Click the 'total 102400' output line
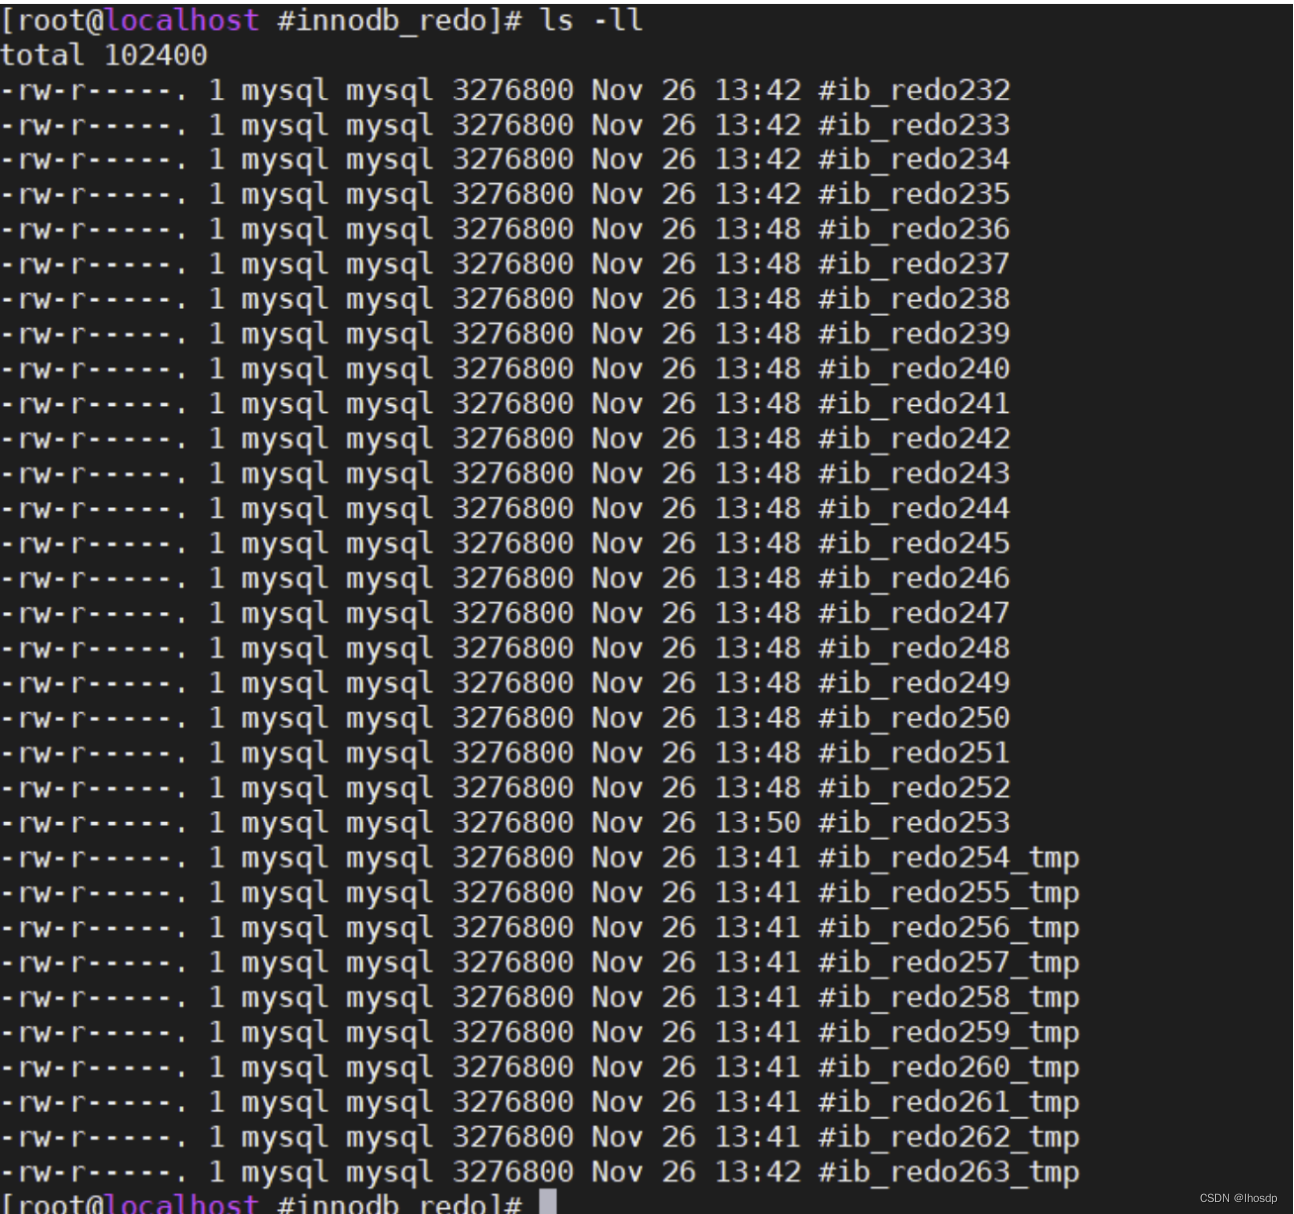The image size is (1294, 1214). tap(104, 55)
